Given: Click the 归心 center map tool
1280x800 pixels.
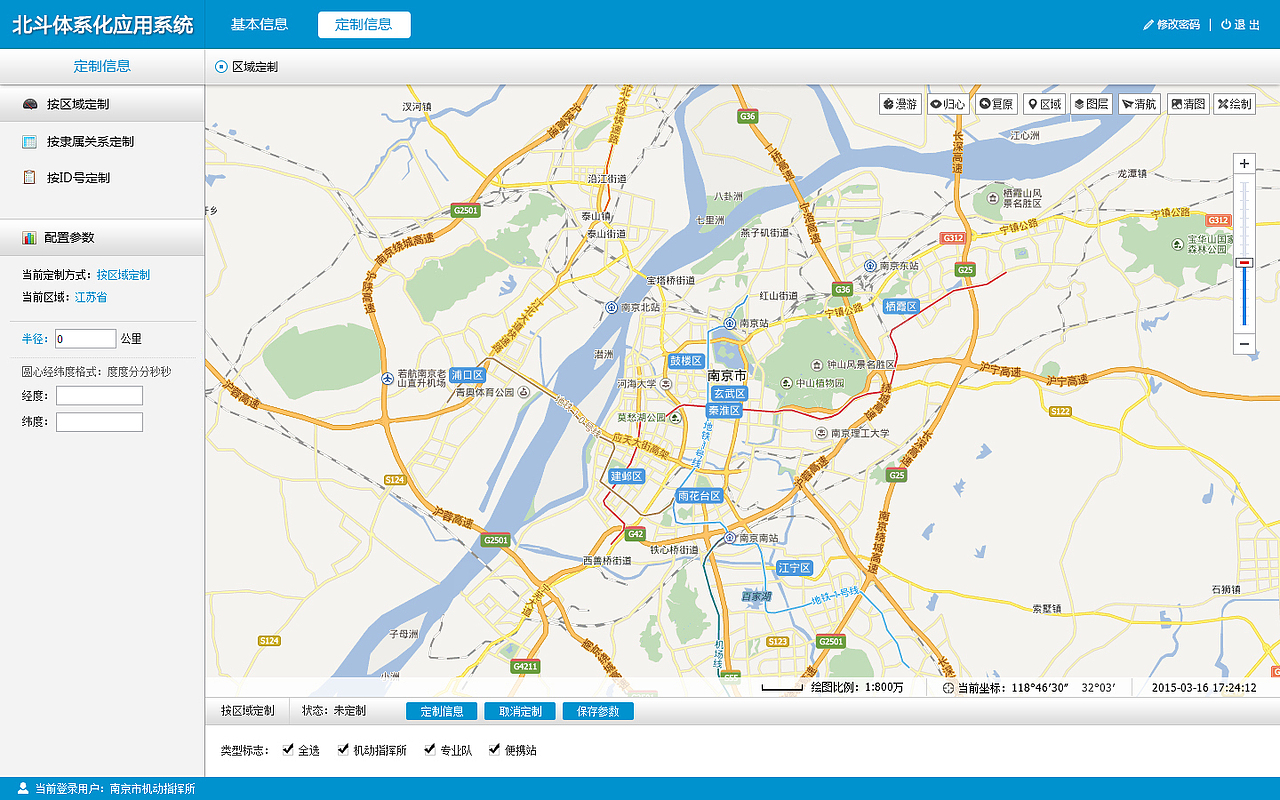Looking at the screenshot, I should (x=948, y=104).
